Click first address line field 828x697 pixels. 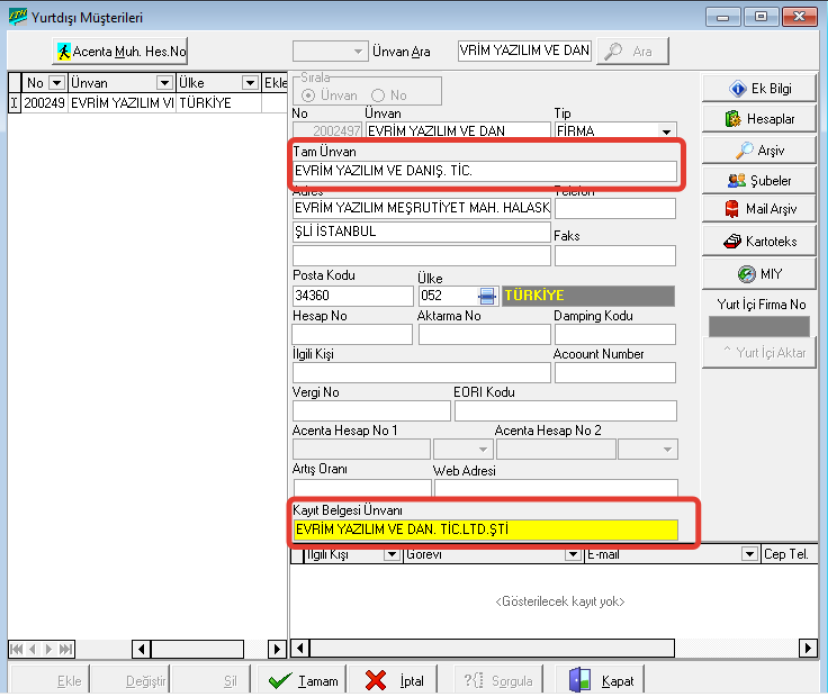(x=421, y=208)
